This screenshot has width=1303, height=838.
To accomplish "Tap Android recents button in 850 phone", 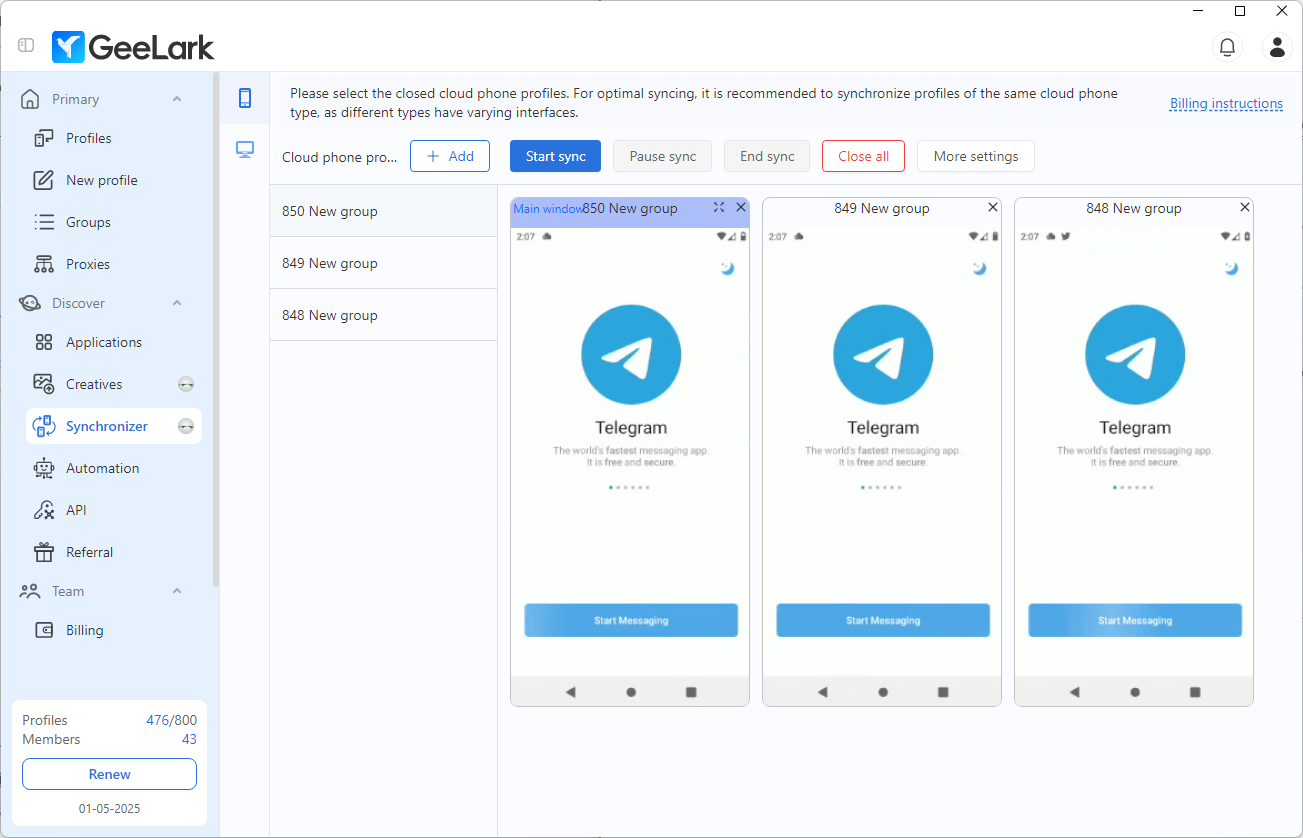I will coord(691,692).
